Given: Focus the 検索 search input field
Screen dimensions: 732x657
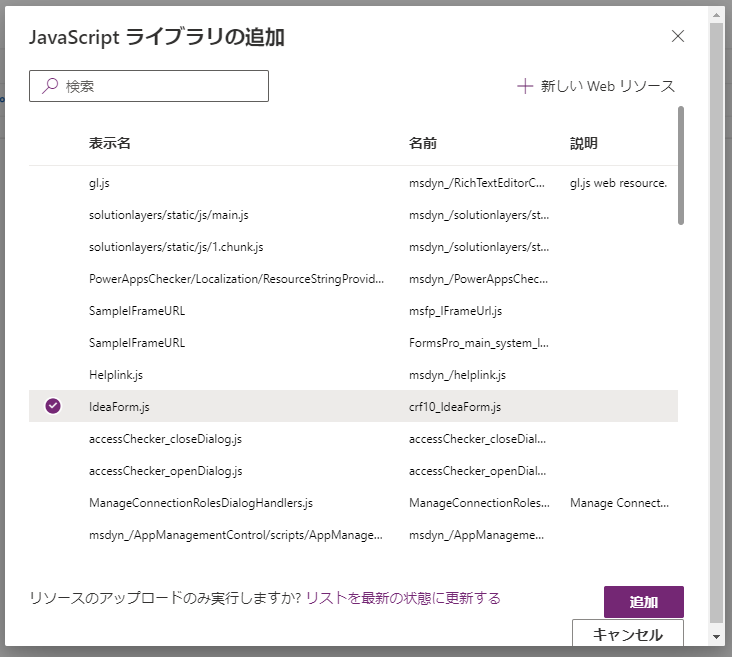Looking at the screenshot, I should coord(149,86).
